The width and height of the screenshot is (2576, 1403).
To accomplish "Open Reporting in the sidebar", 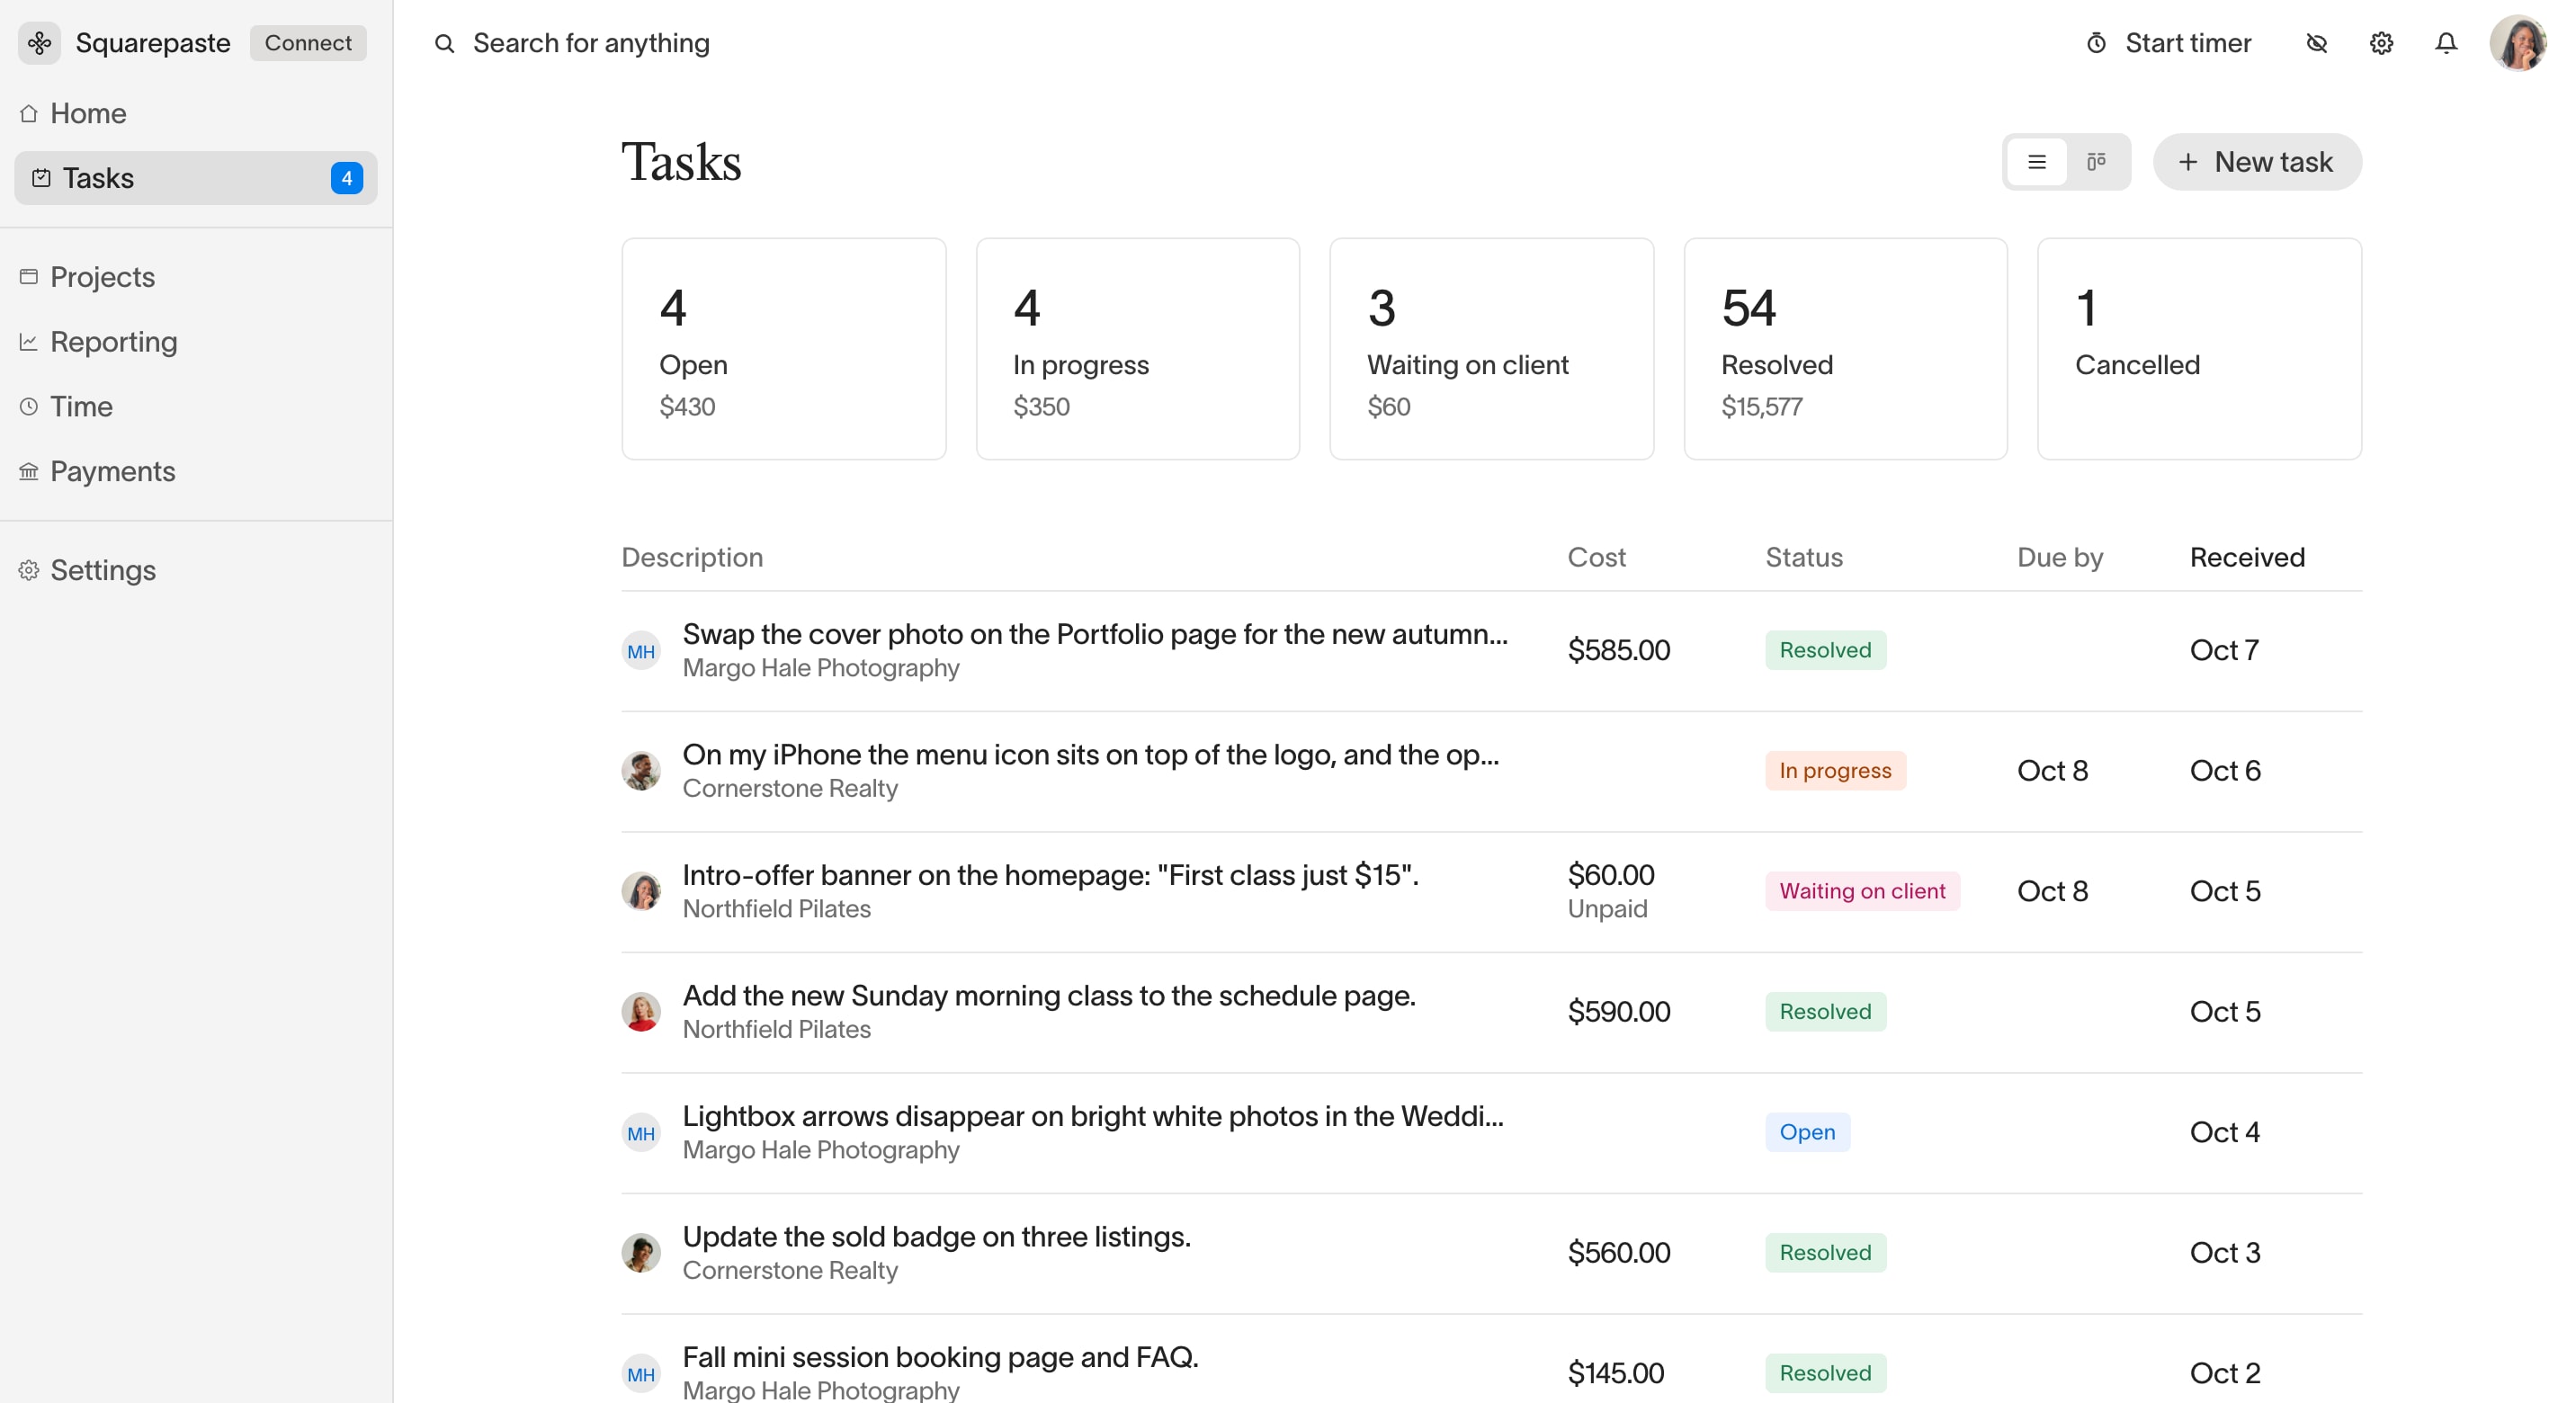I will 196,342.
